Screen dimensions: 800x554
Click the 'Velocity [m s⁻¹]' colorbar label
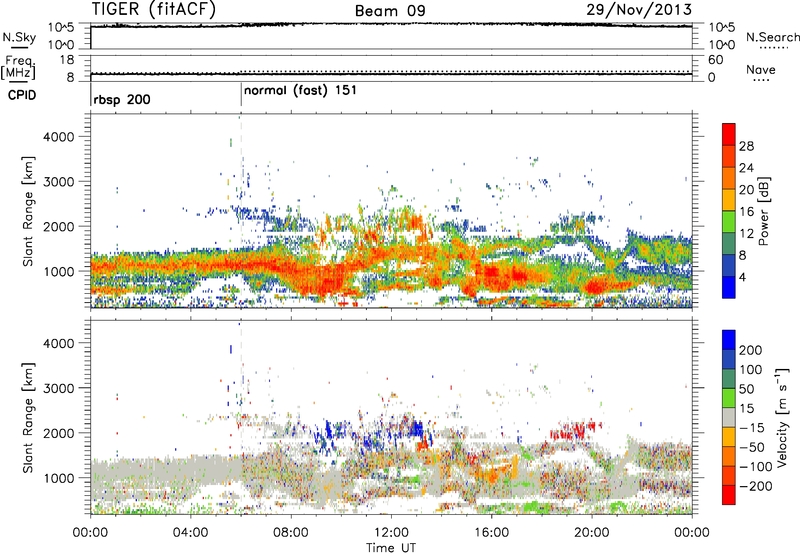pos(782,417)
